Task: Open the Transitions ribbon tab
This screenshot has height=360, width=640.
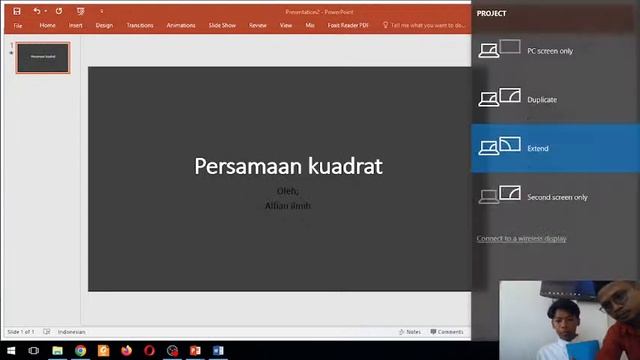Action: (x=140, y=25)
